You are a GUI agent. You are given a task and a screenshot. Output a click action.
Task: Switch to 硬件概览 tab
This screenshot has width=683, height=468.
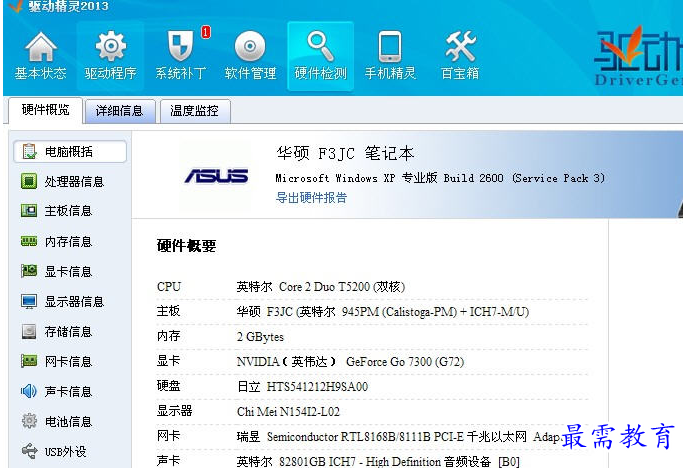pos(45,110)
